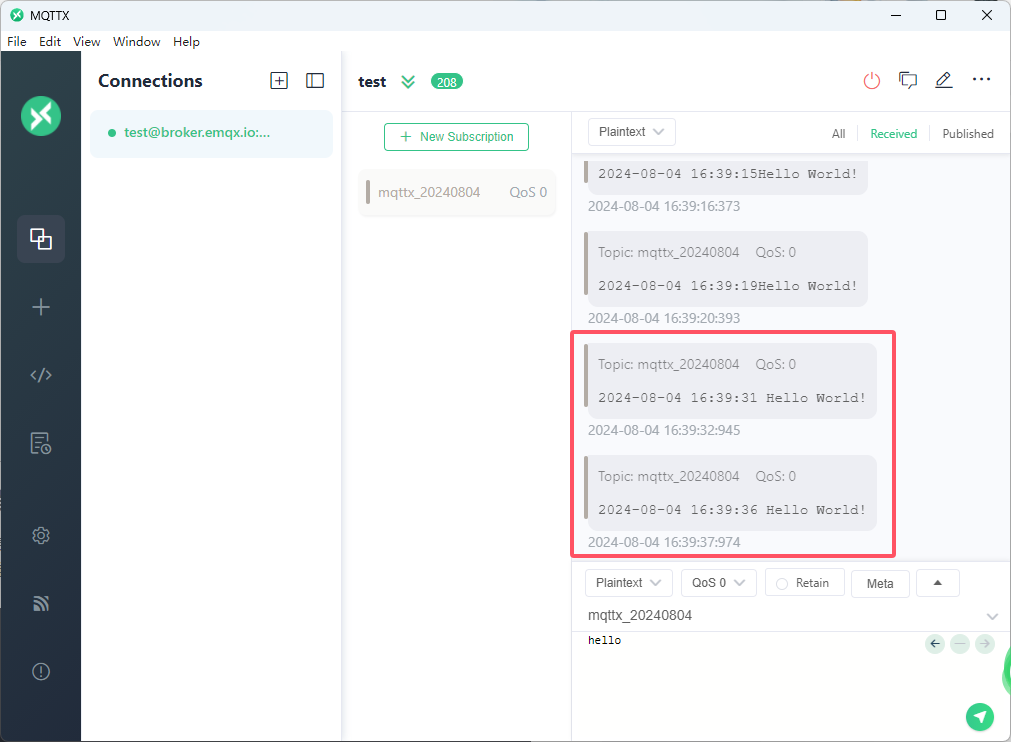Toggle connections list layout icon

[315, 81]
